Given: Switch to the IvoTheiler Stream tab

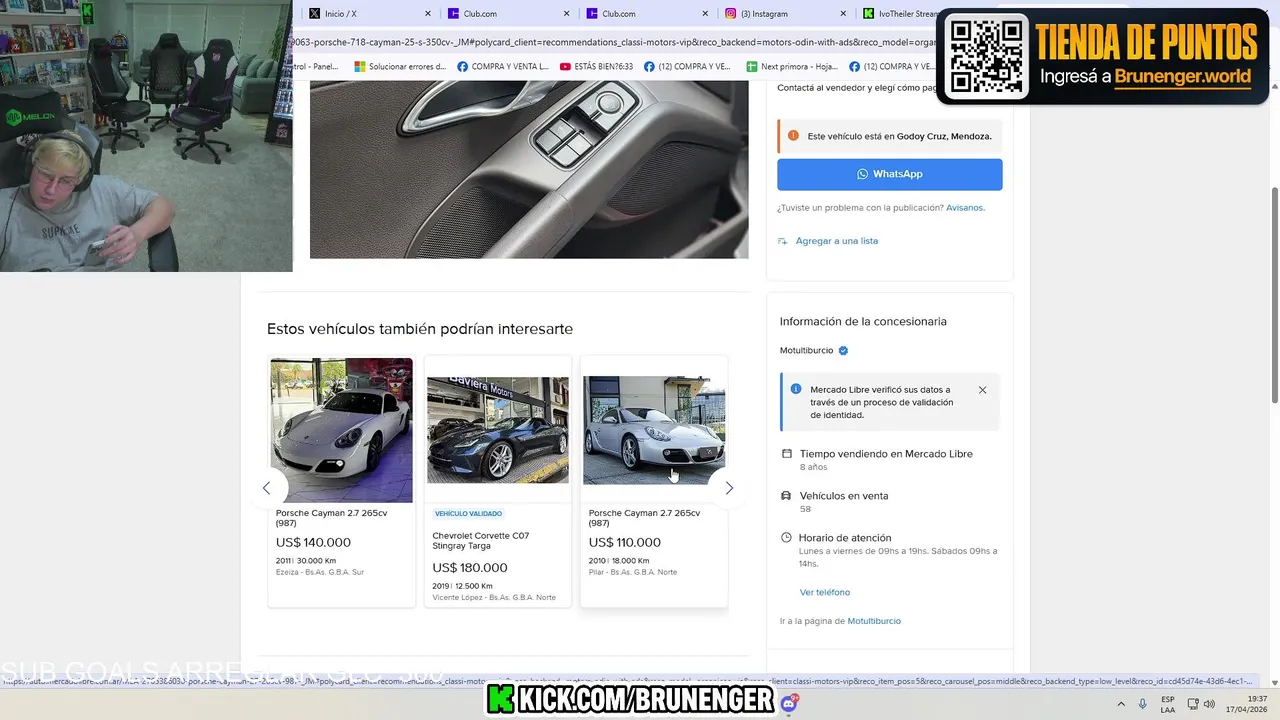Looking at the screenshot, I should click(x=899, y=14).
